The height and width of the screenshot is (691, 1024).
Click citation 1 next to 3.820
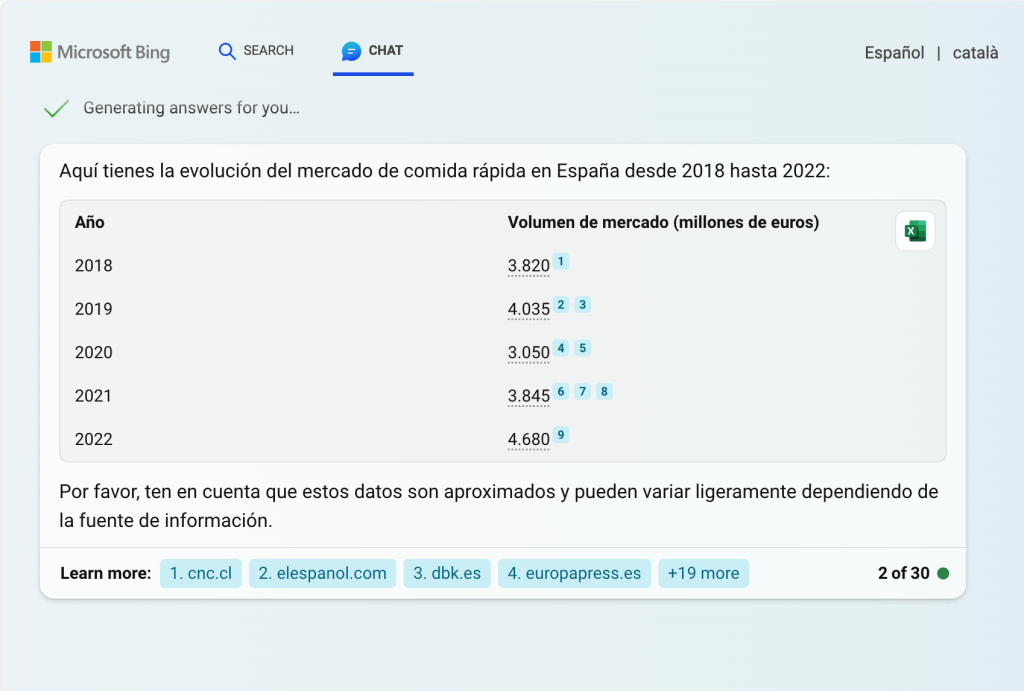click(x=562, y=262)
